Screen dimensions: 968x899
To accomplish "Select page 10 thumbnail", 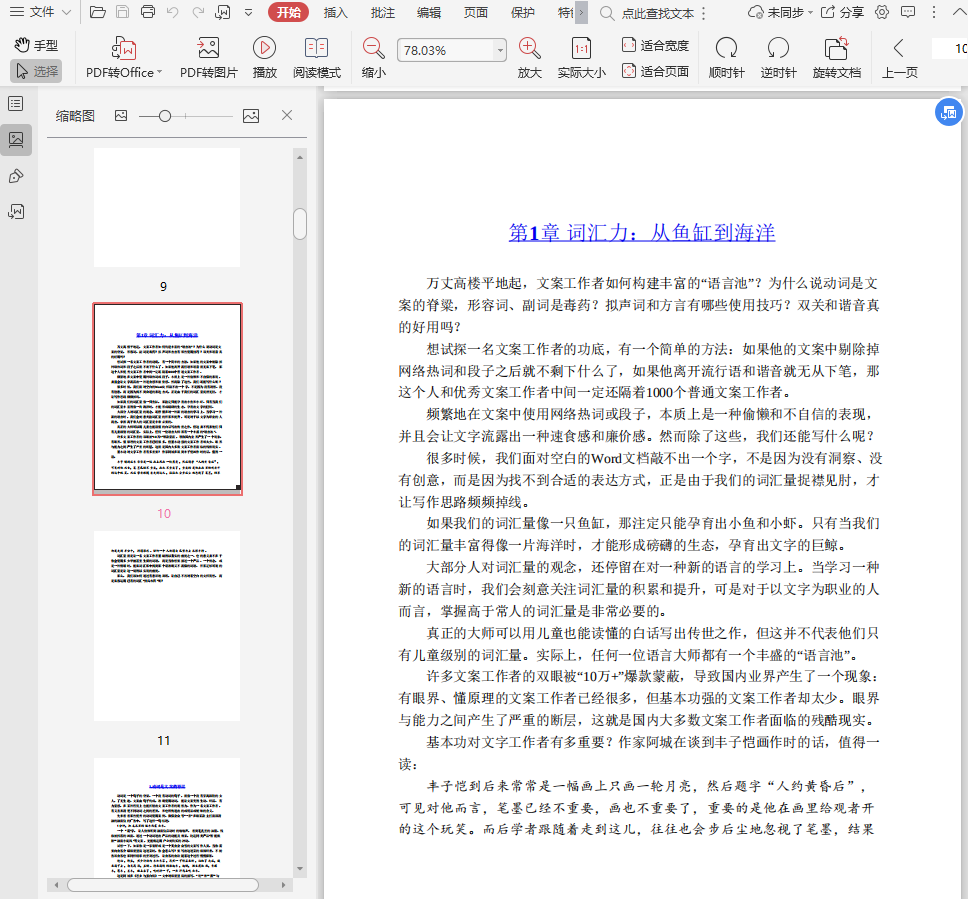I will tap(167, 399).
